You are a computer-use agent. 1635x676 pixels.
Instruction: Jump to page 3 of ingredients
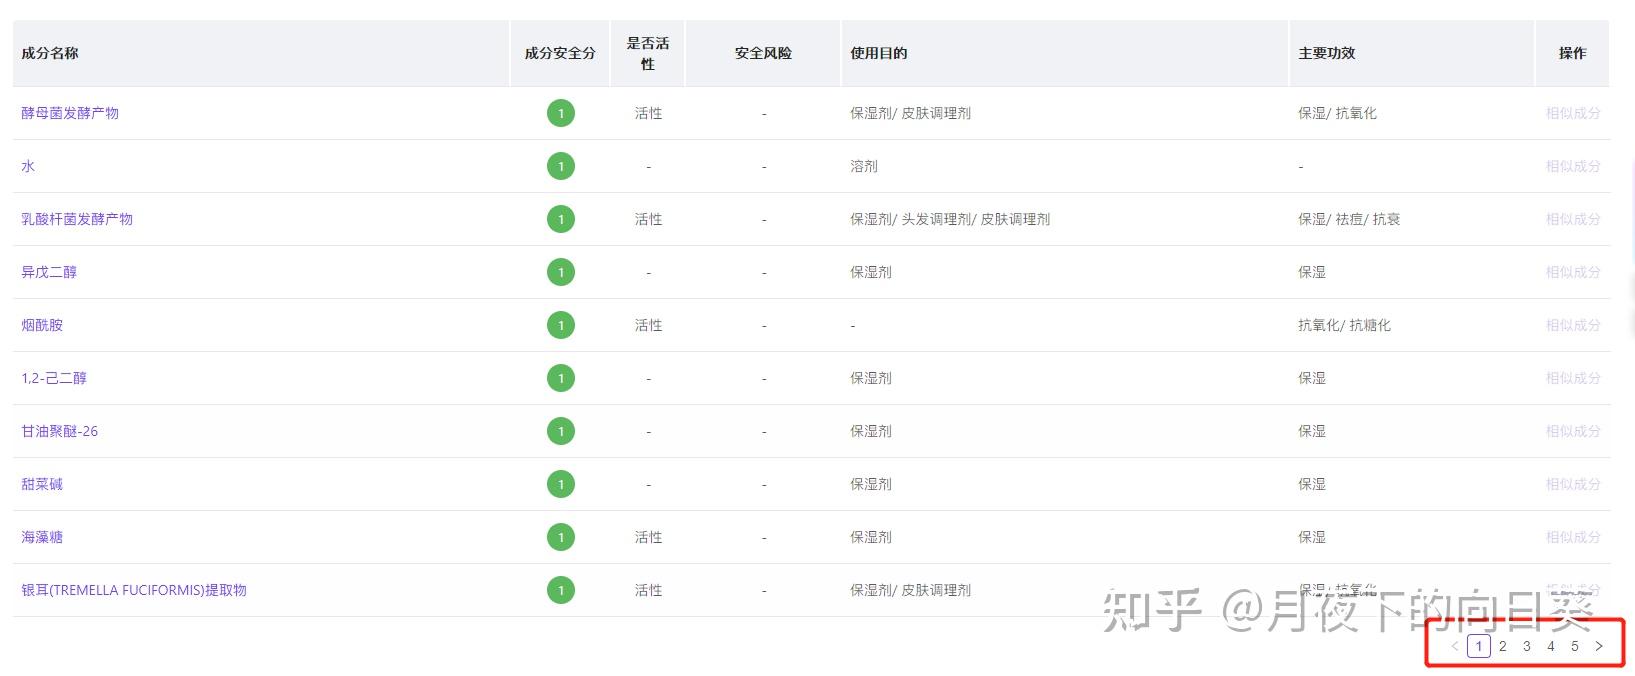click(1527, 646)
